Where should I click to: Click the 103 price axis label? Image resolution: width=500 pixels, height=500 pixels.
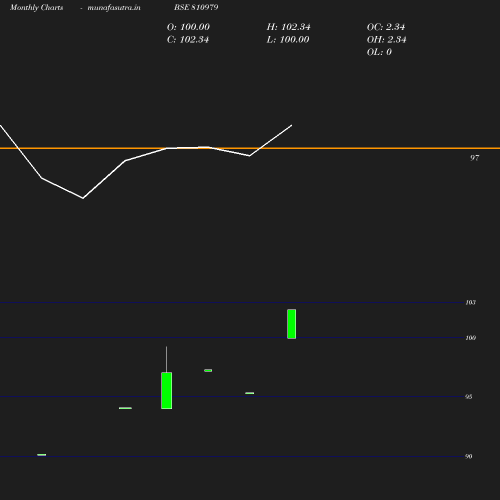[471, 303]
